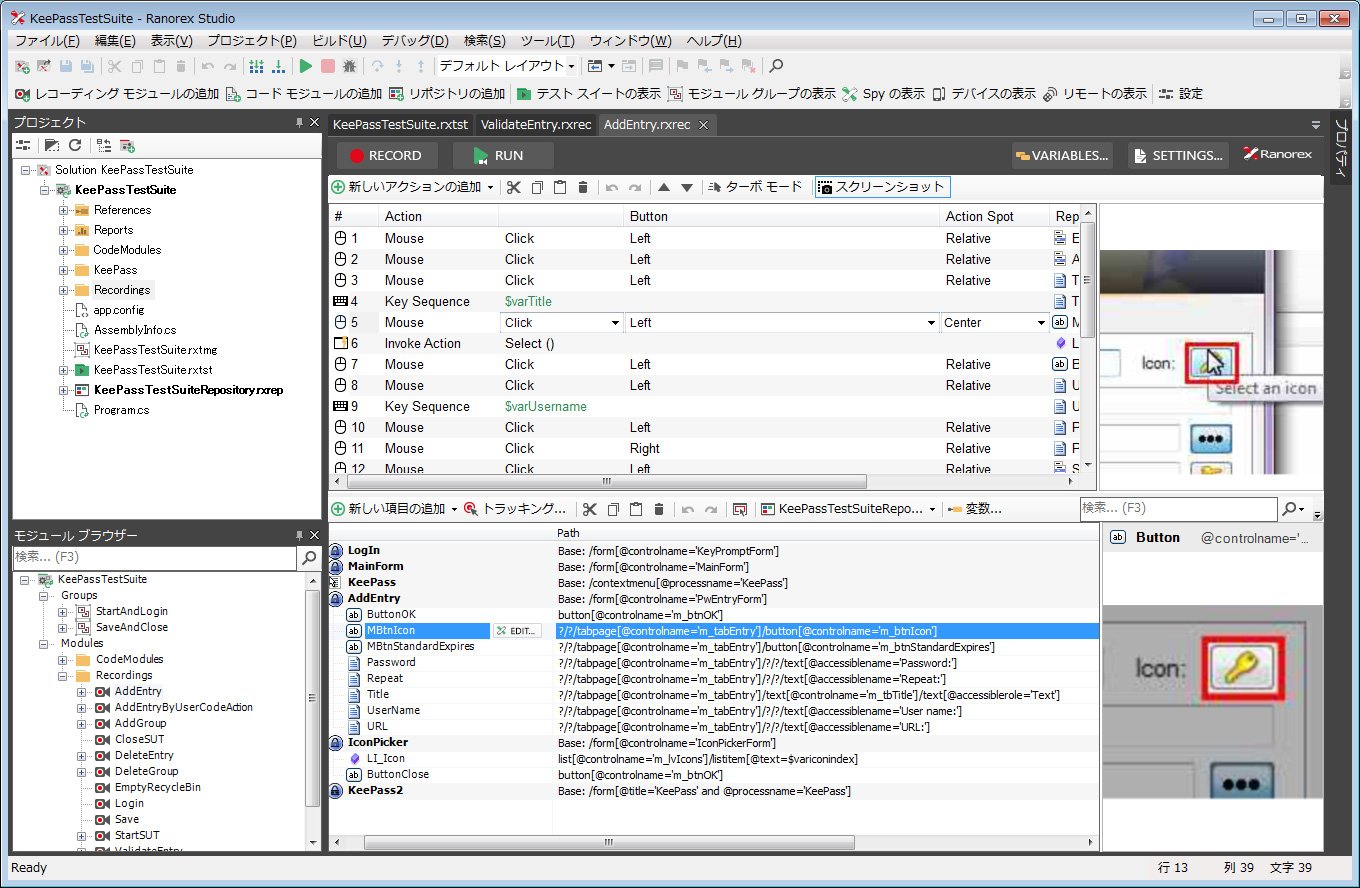Click the refresh icon in the project panel

click(x=75, y=145)
